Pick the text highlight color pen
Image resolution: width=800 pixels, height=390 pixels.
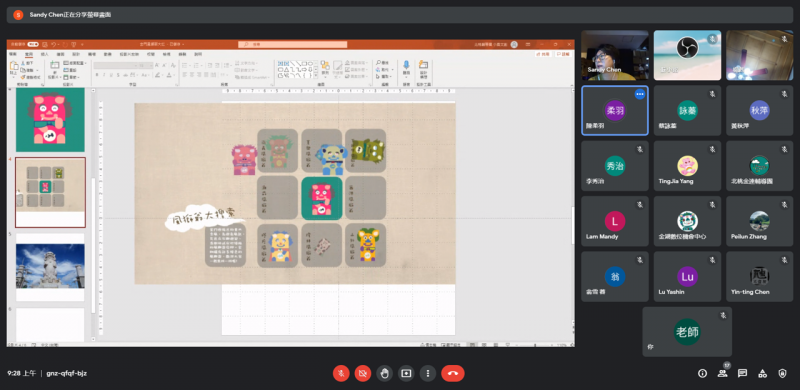[x=157, y=75]
